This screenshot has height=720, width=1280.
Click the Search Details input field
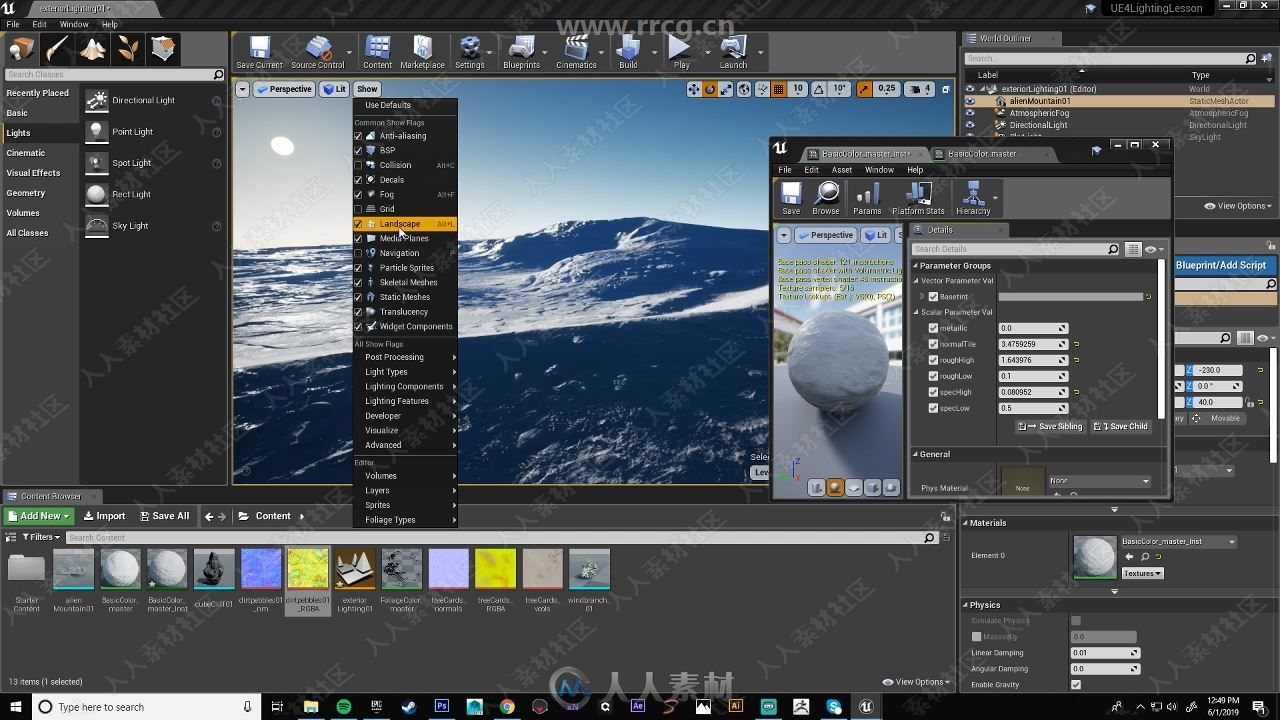1015,249
